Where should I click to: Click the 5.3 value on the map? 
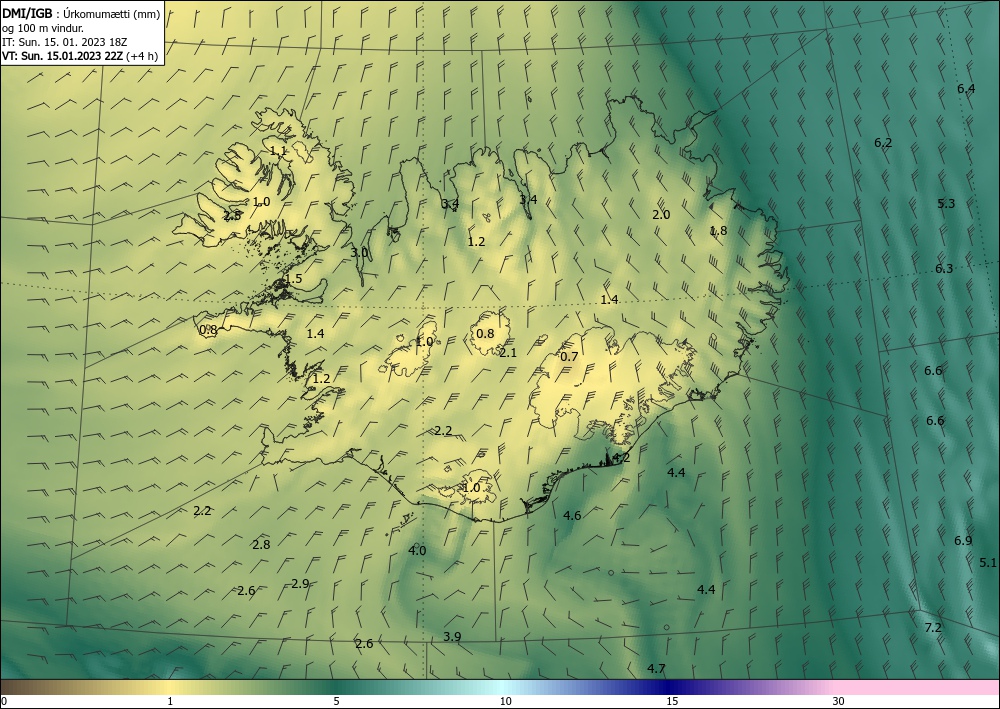pos(946,203)
